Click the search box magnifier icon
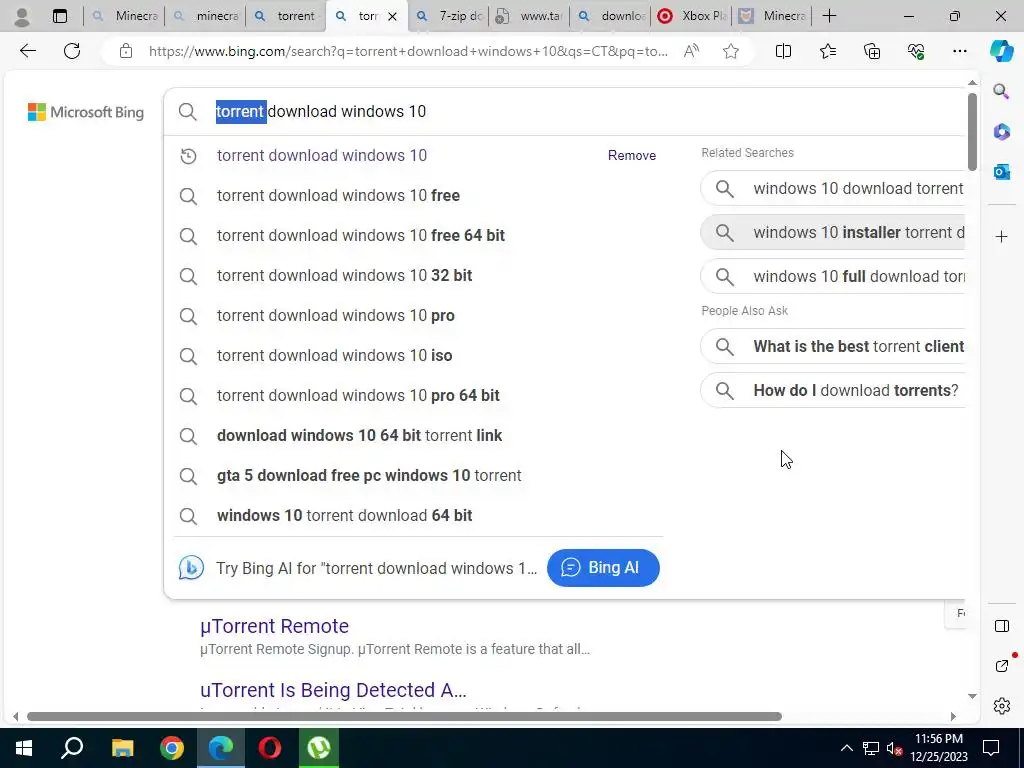The image size is (1024, 768). [x=187, y=112]
